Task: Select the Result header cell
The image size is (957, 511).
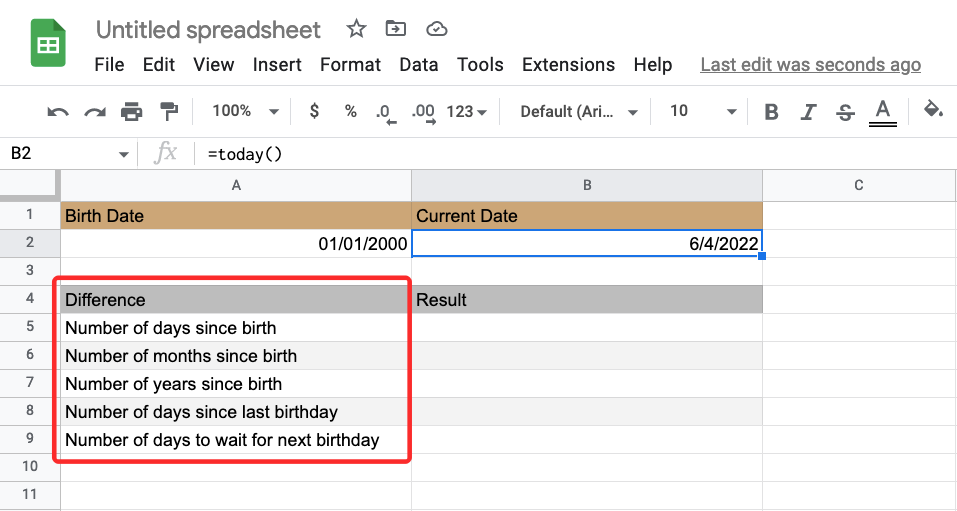Action: click(x=587, y=300)
